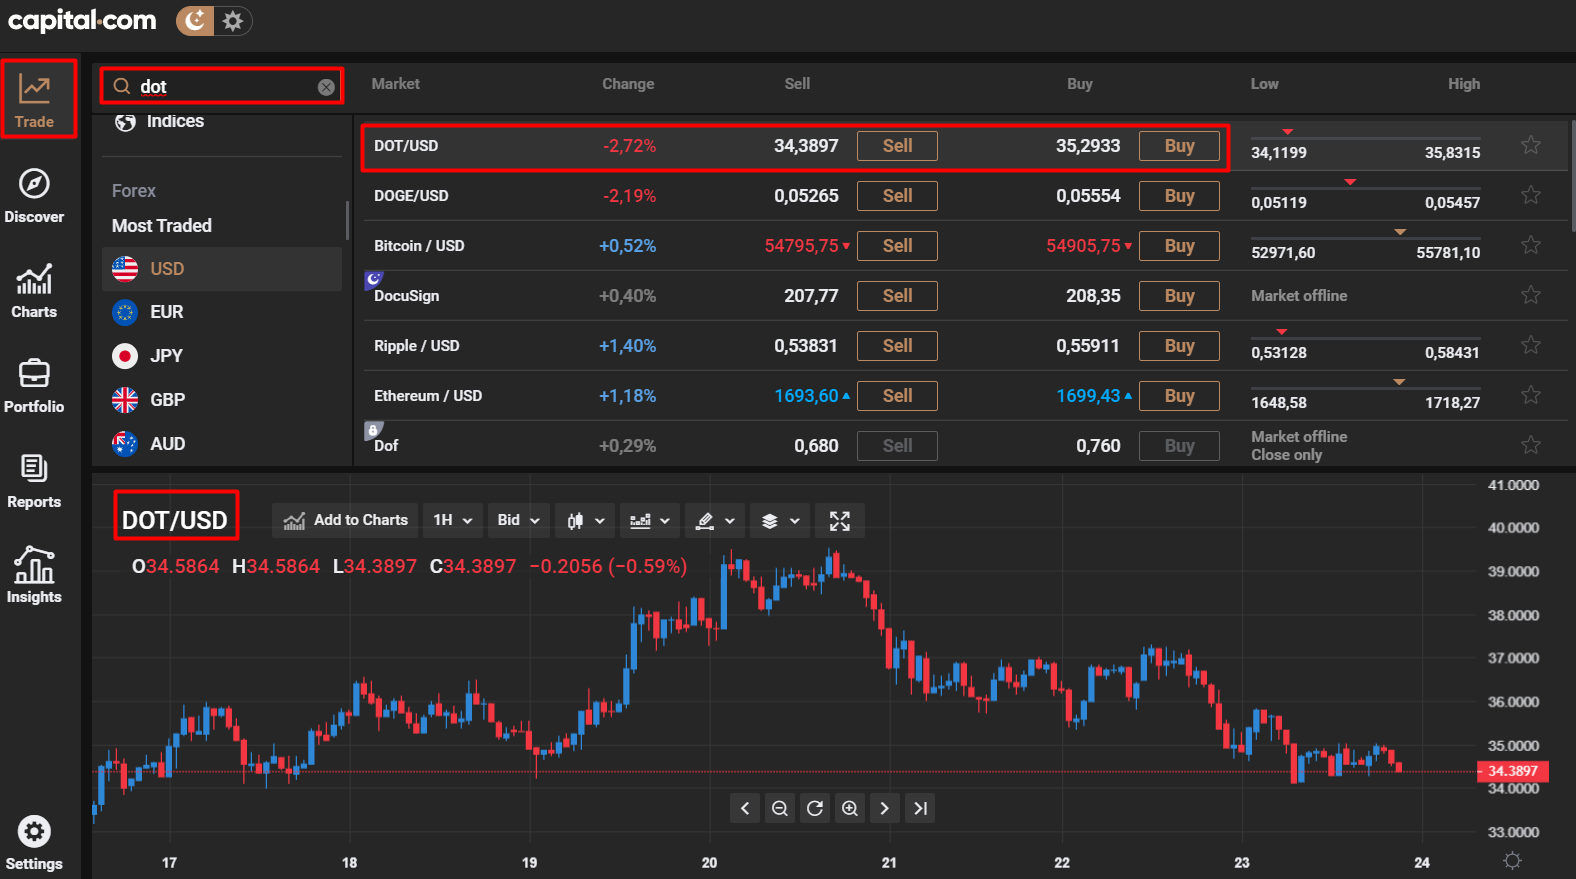Favorite Bitcoin / USD with star
This screenshot has width=1576, height=879.
coord(1530,245)
